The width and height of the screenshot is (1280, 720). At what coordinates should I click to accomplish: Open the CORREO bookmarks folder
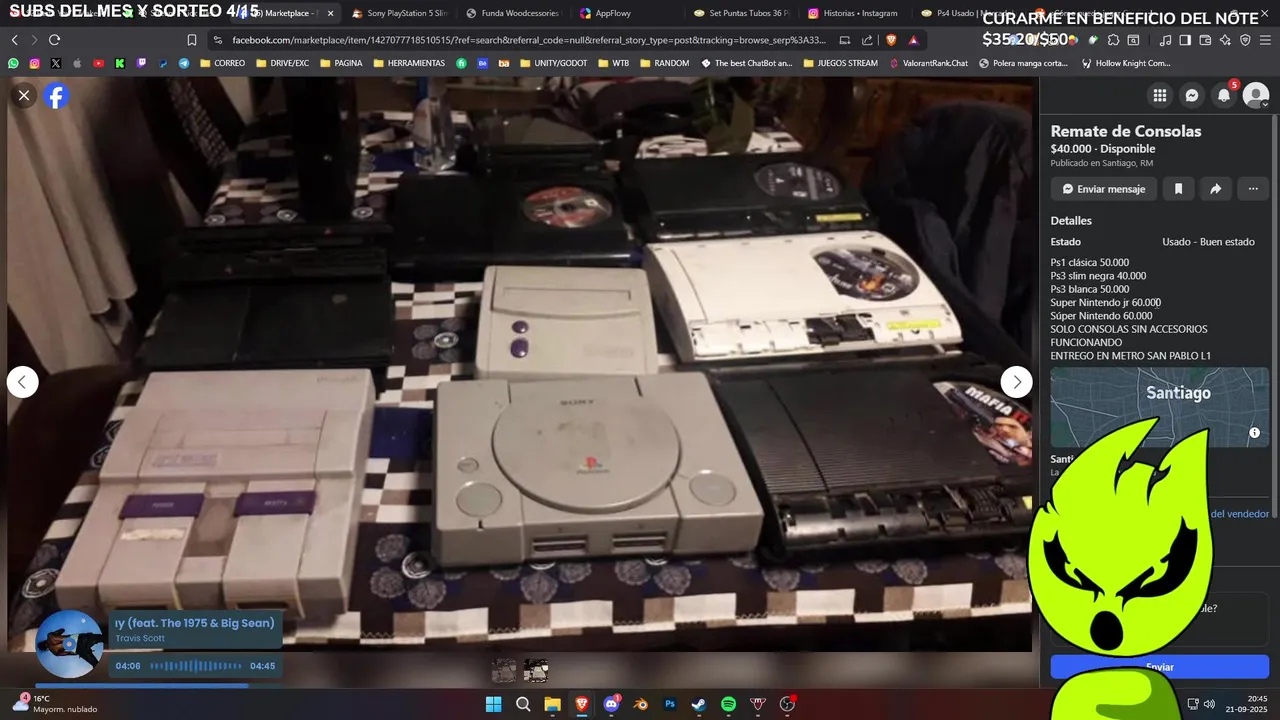222,63
